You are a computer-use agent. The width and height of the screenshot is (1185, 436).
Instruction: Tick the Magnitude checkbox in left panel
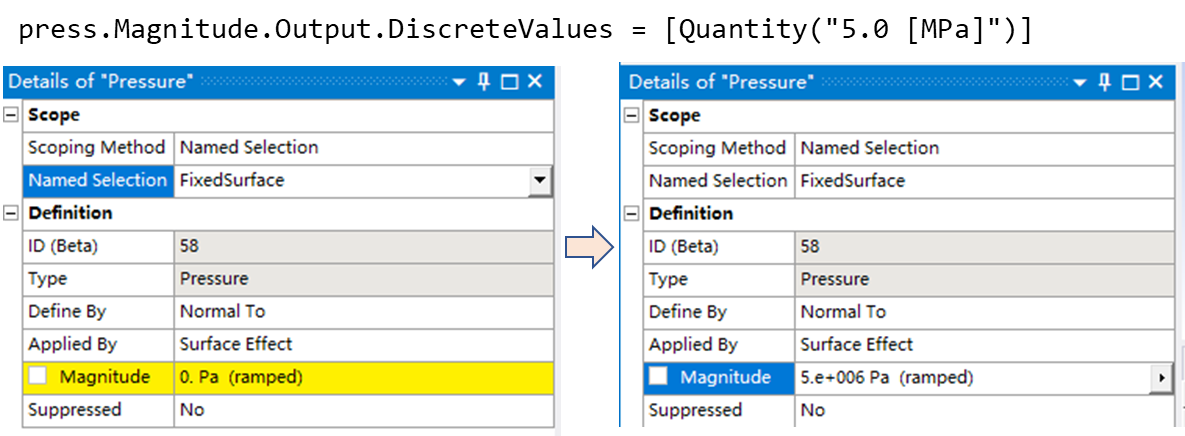(x=38, y=376)
